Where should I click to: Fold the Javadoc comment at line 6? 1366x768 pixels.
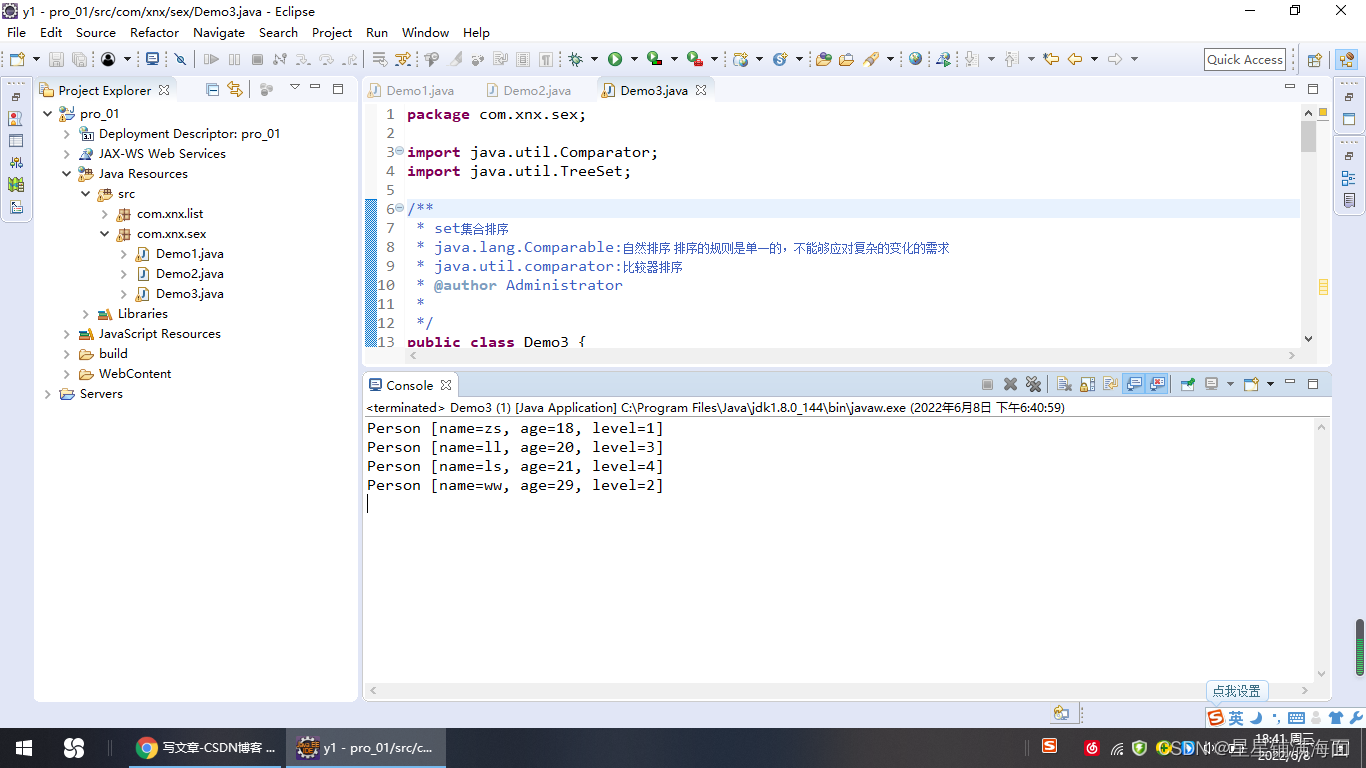click(x=399, y=208)
